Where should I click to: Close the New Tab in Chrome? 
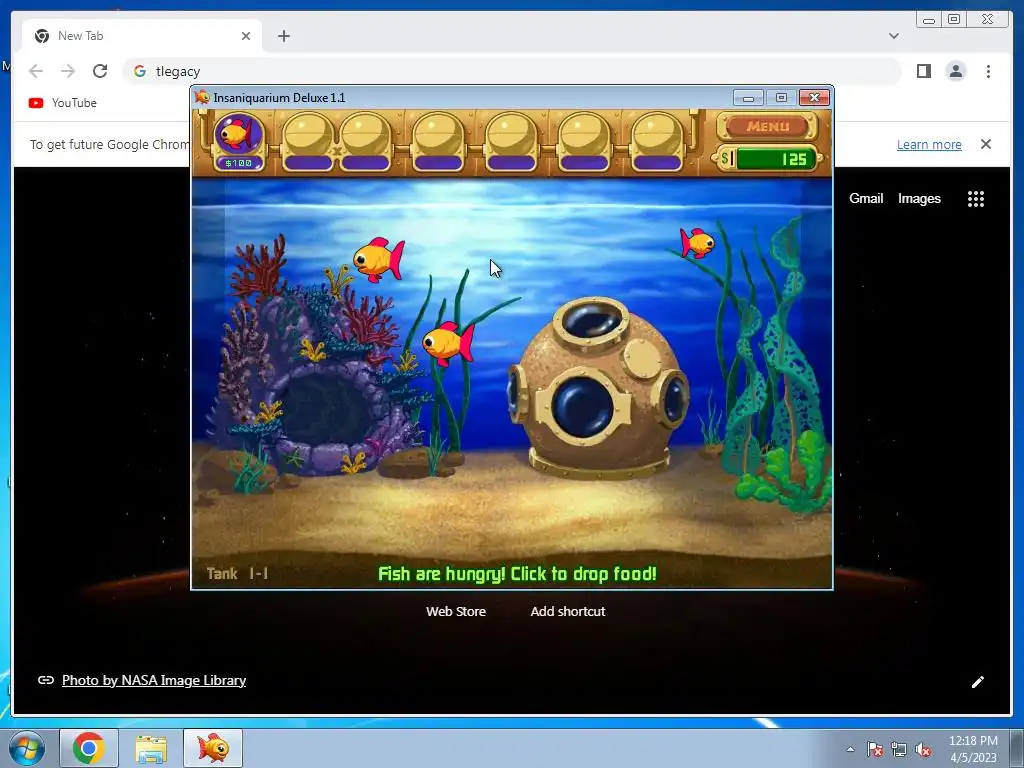pyautogui.click(x=246, y=36)
